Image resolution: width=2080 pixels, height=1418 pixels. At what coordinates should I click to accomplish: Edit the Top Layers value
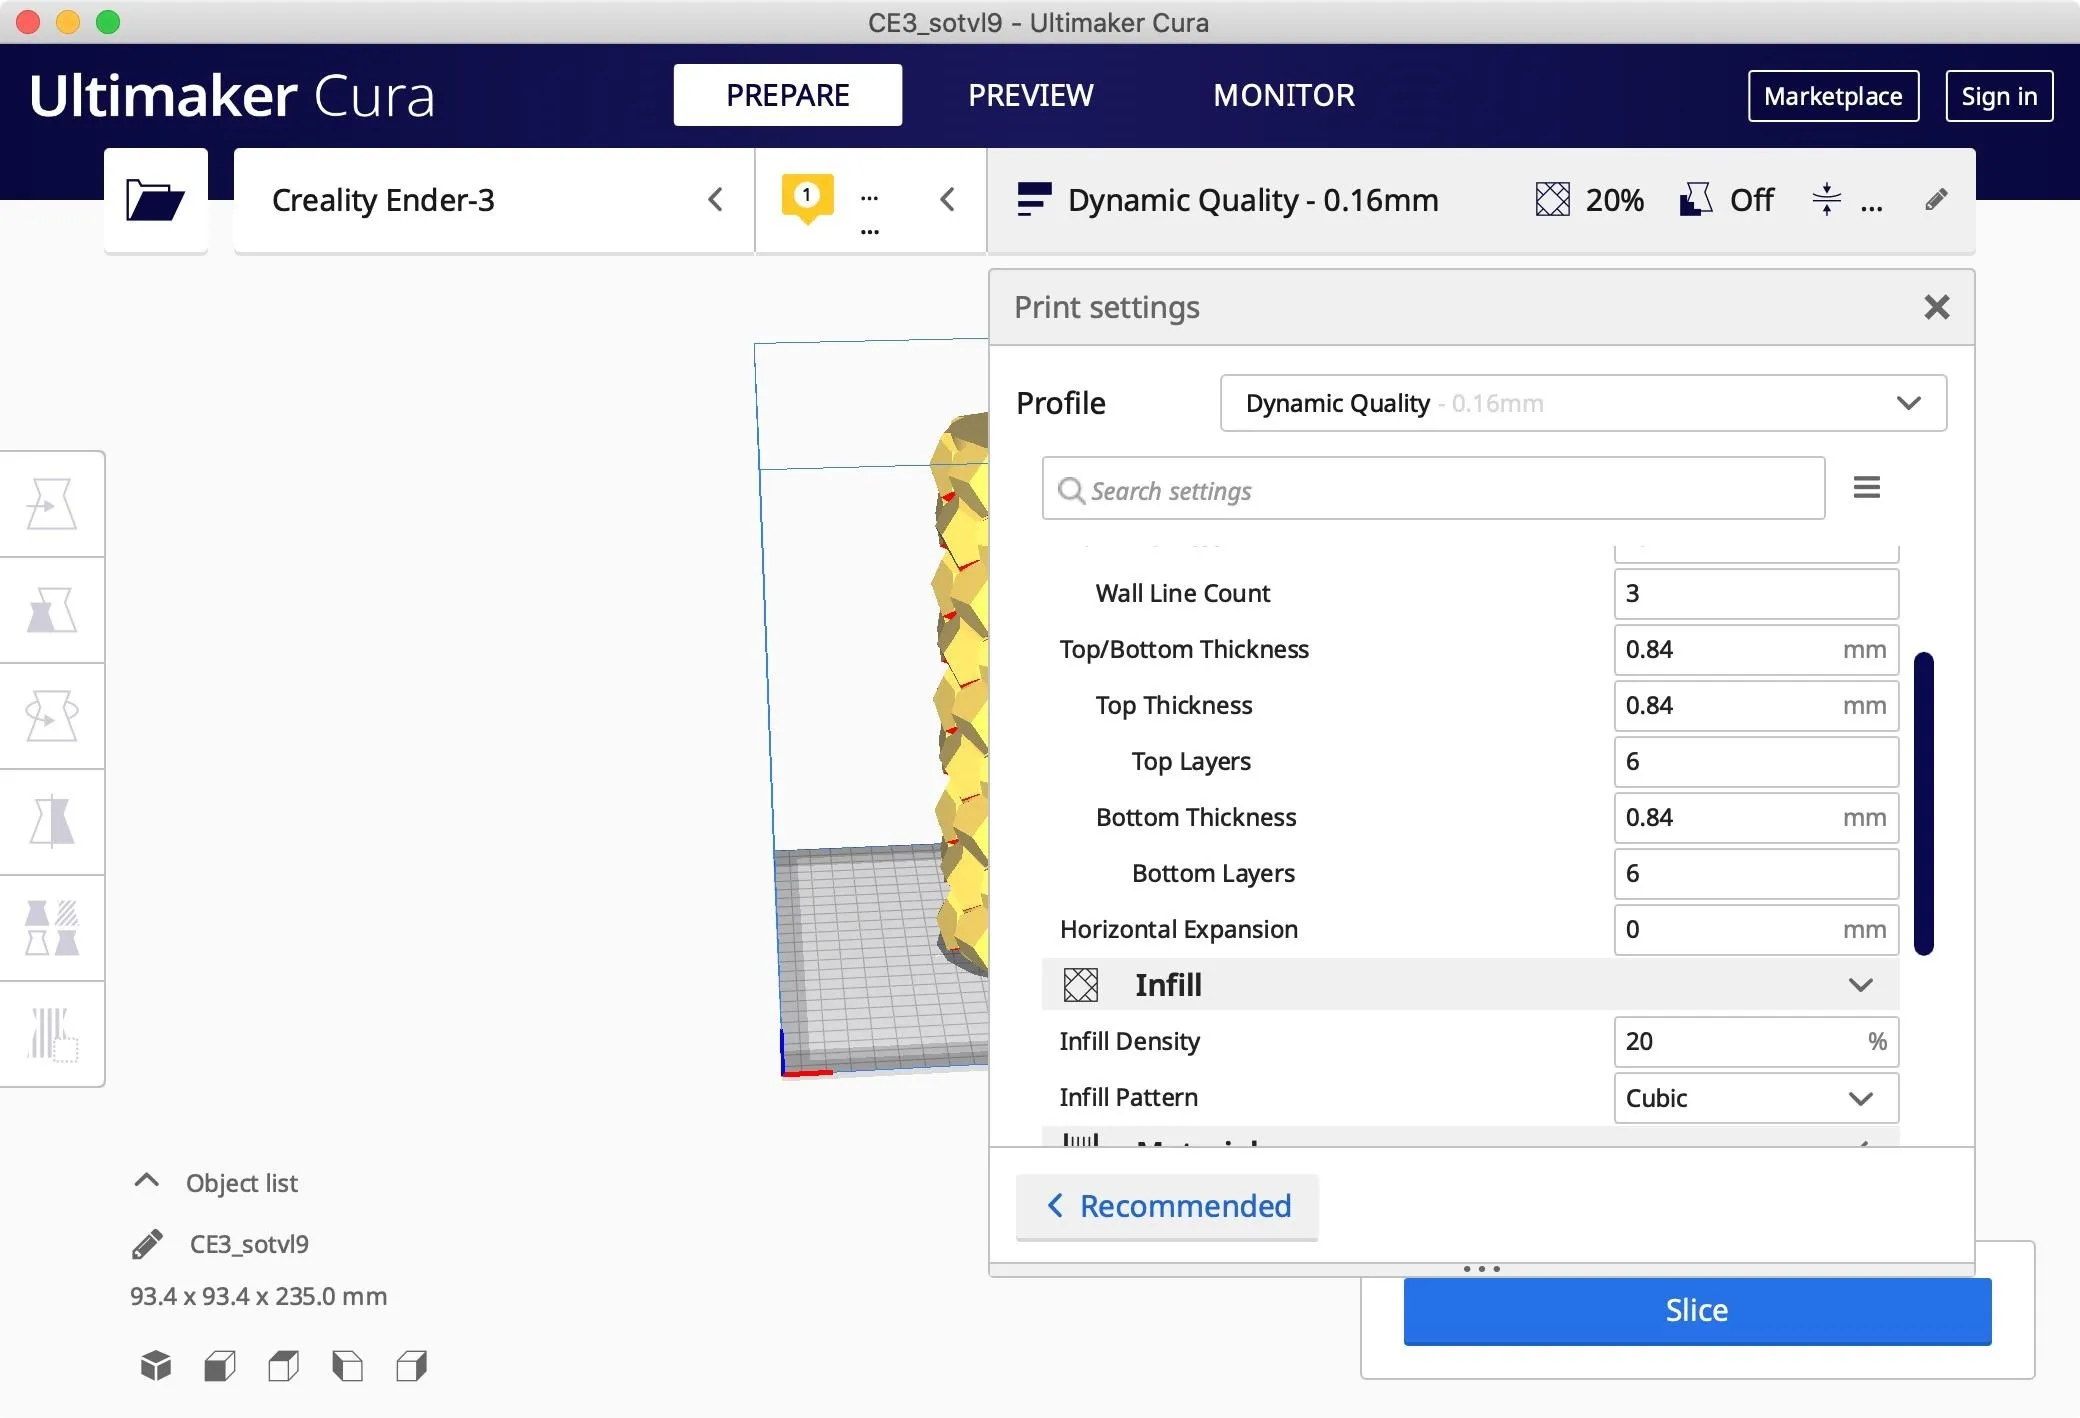pos(1756,762)
